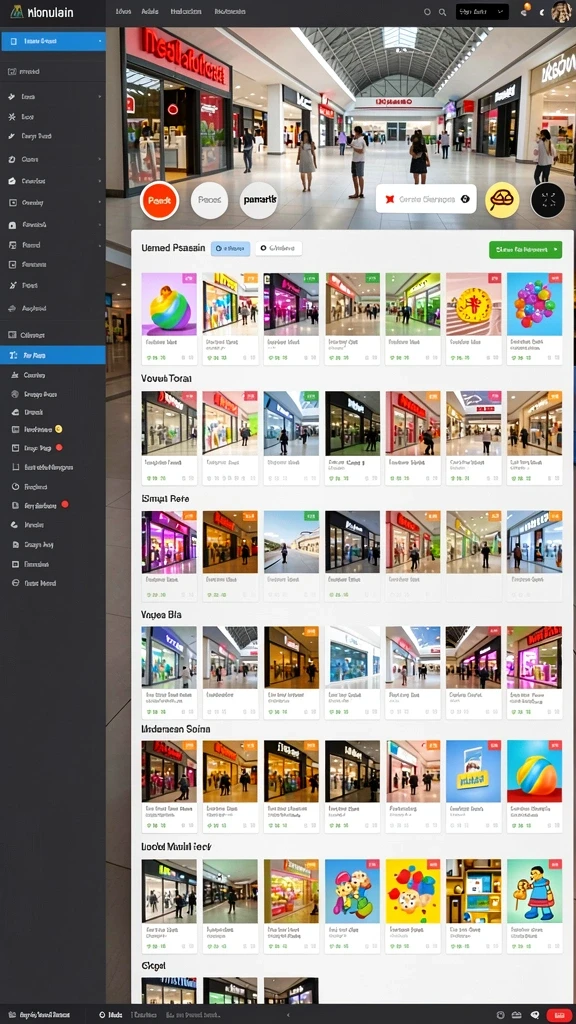
Task: Open the dark dropdown in the top bar
Action: coord(482,12)
